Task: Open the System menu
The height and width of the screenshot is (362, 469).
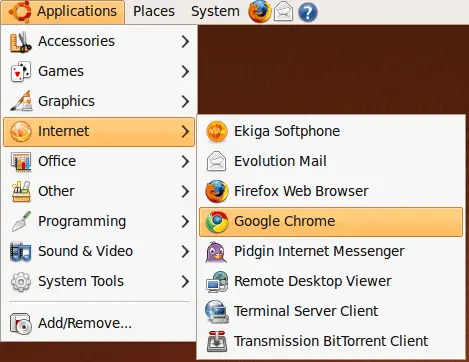Action: (215, 12)
